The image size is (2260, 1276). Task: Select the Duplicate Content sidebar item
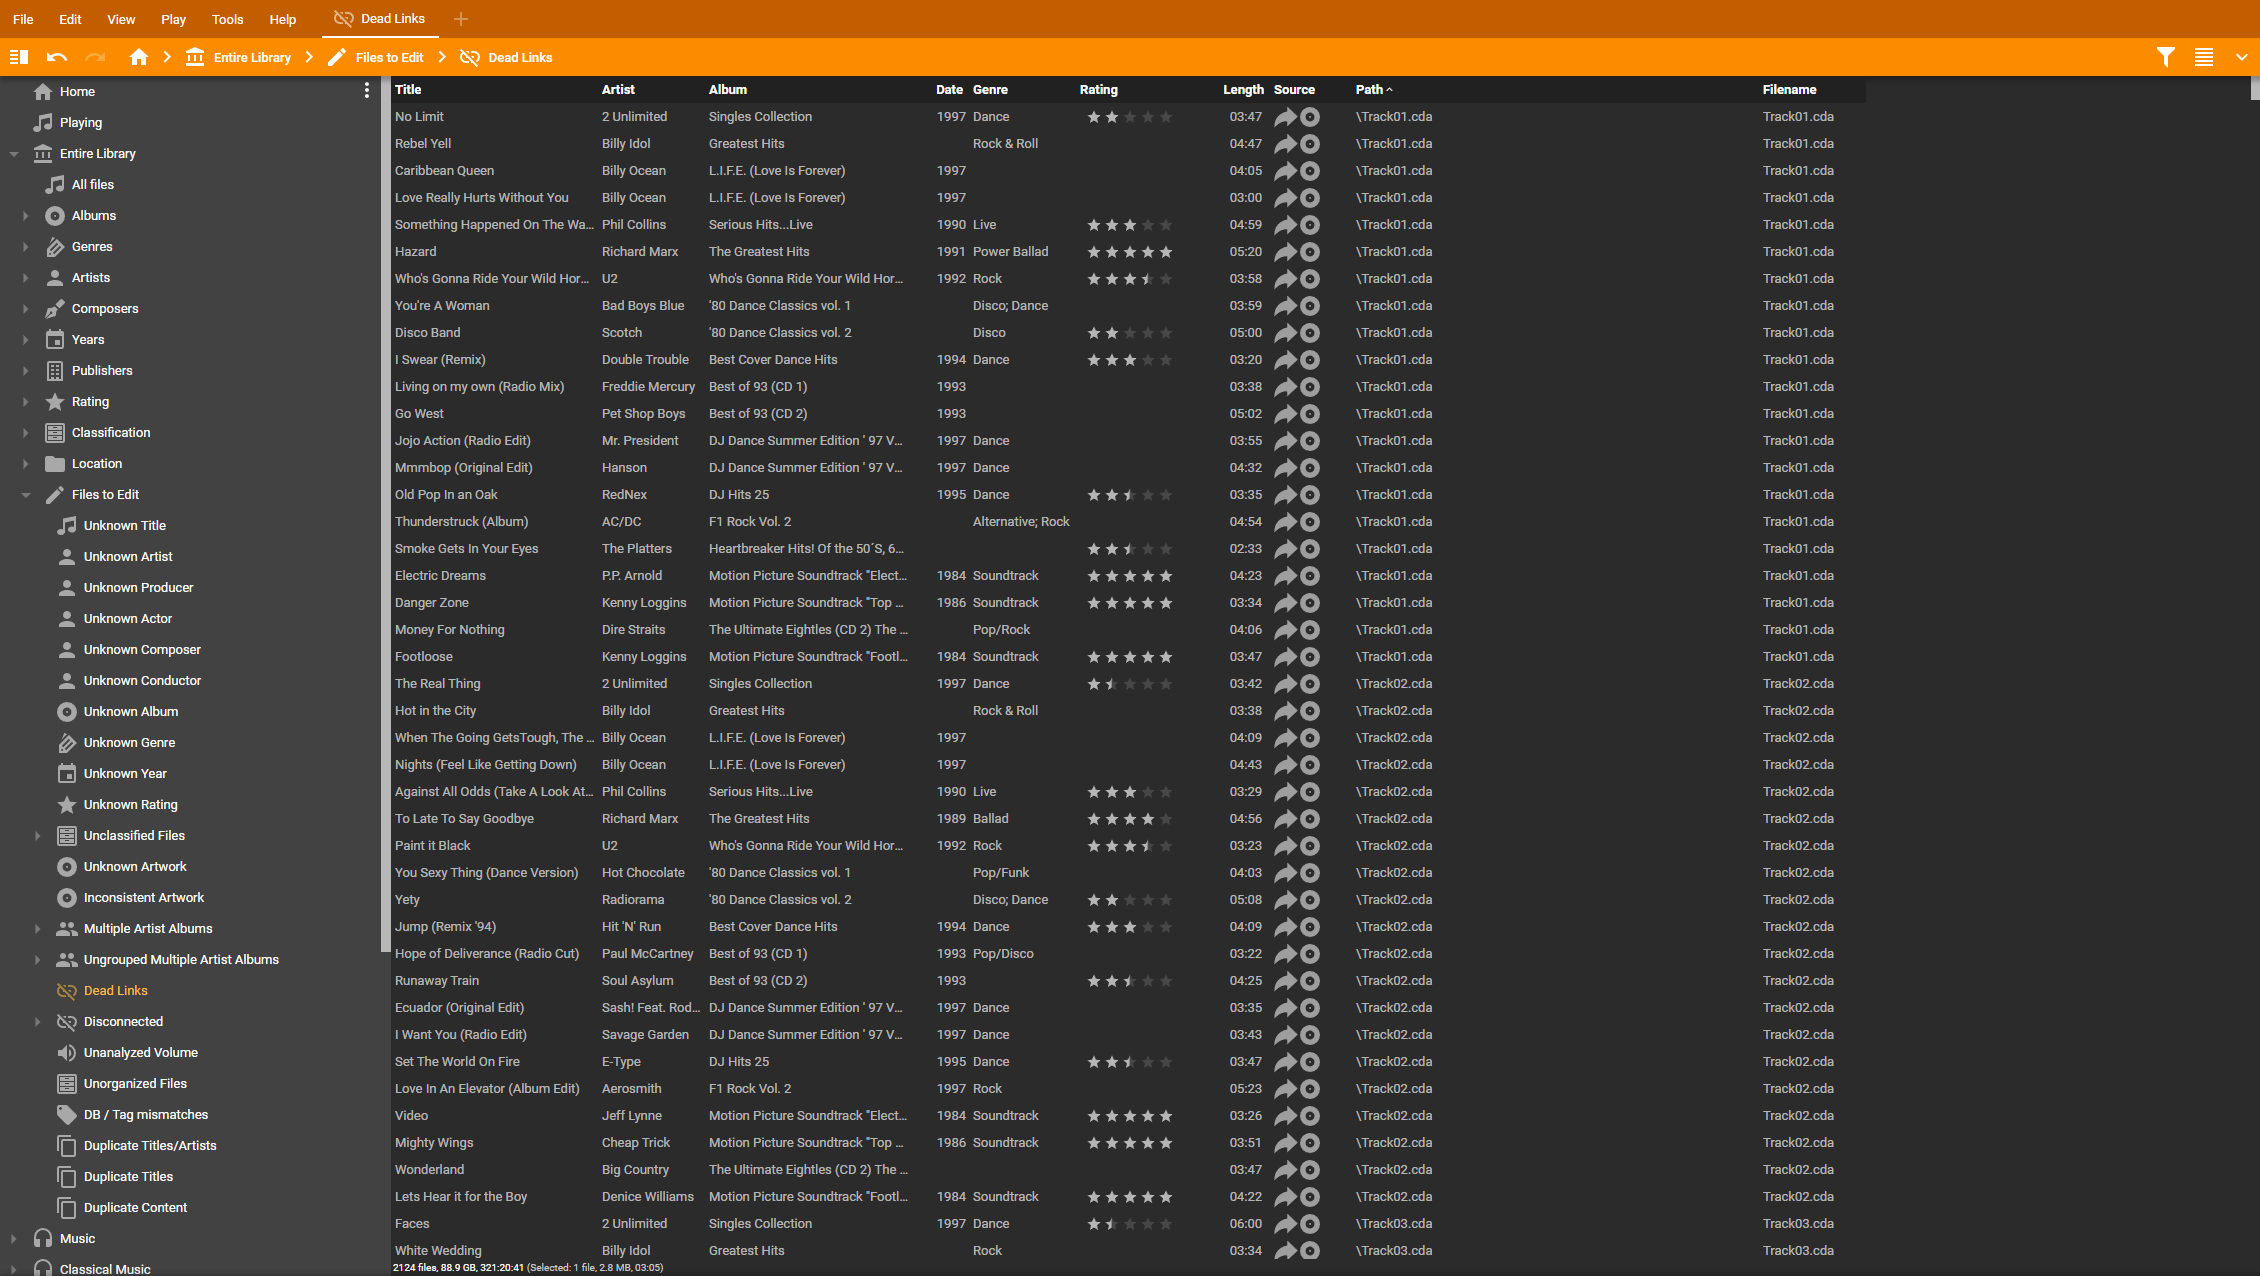coord(135,1208)
